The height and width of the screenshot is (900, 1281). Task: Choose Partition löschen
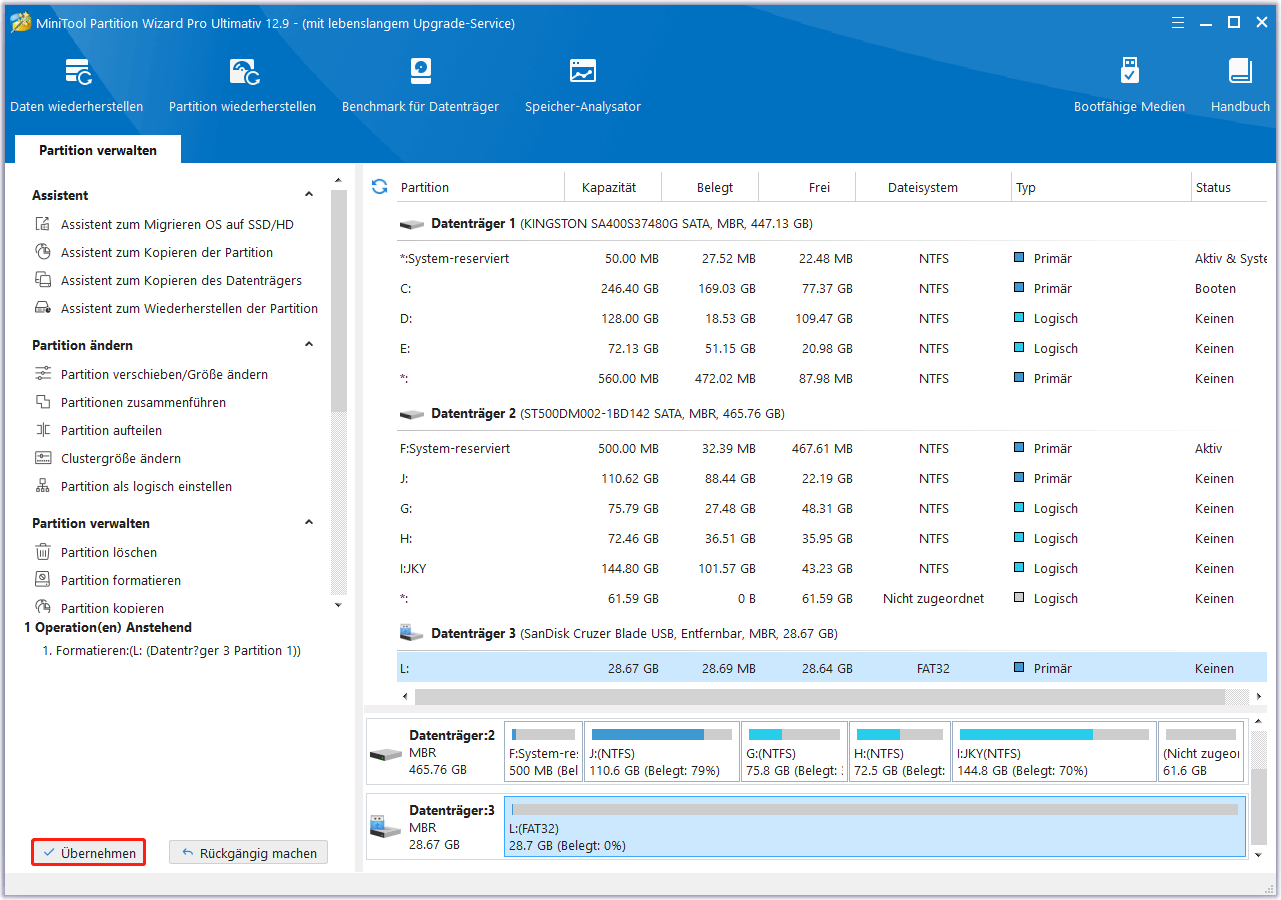click(x=96, y=553)
